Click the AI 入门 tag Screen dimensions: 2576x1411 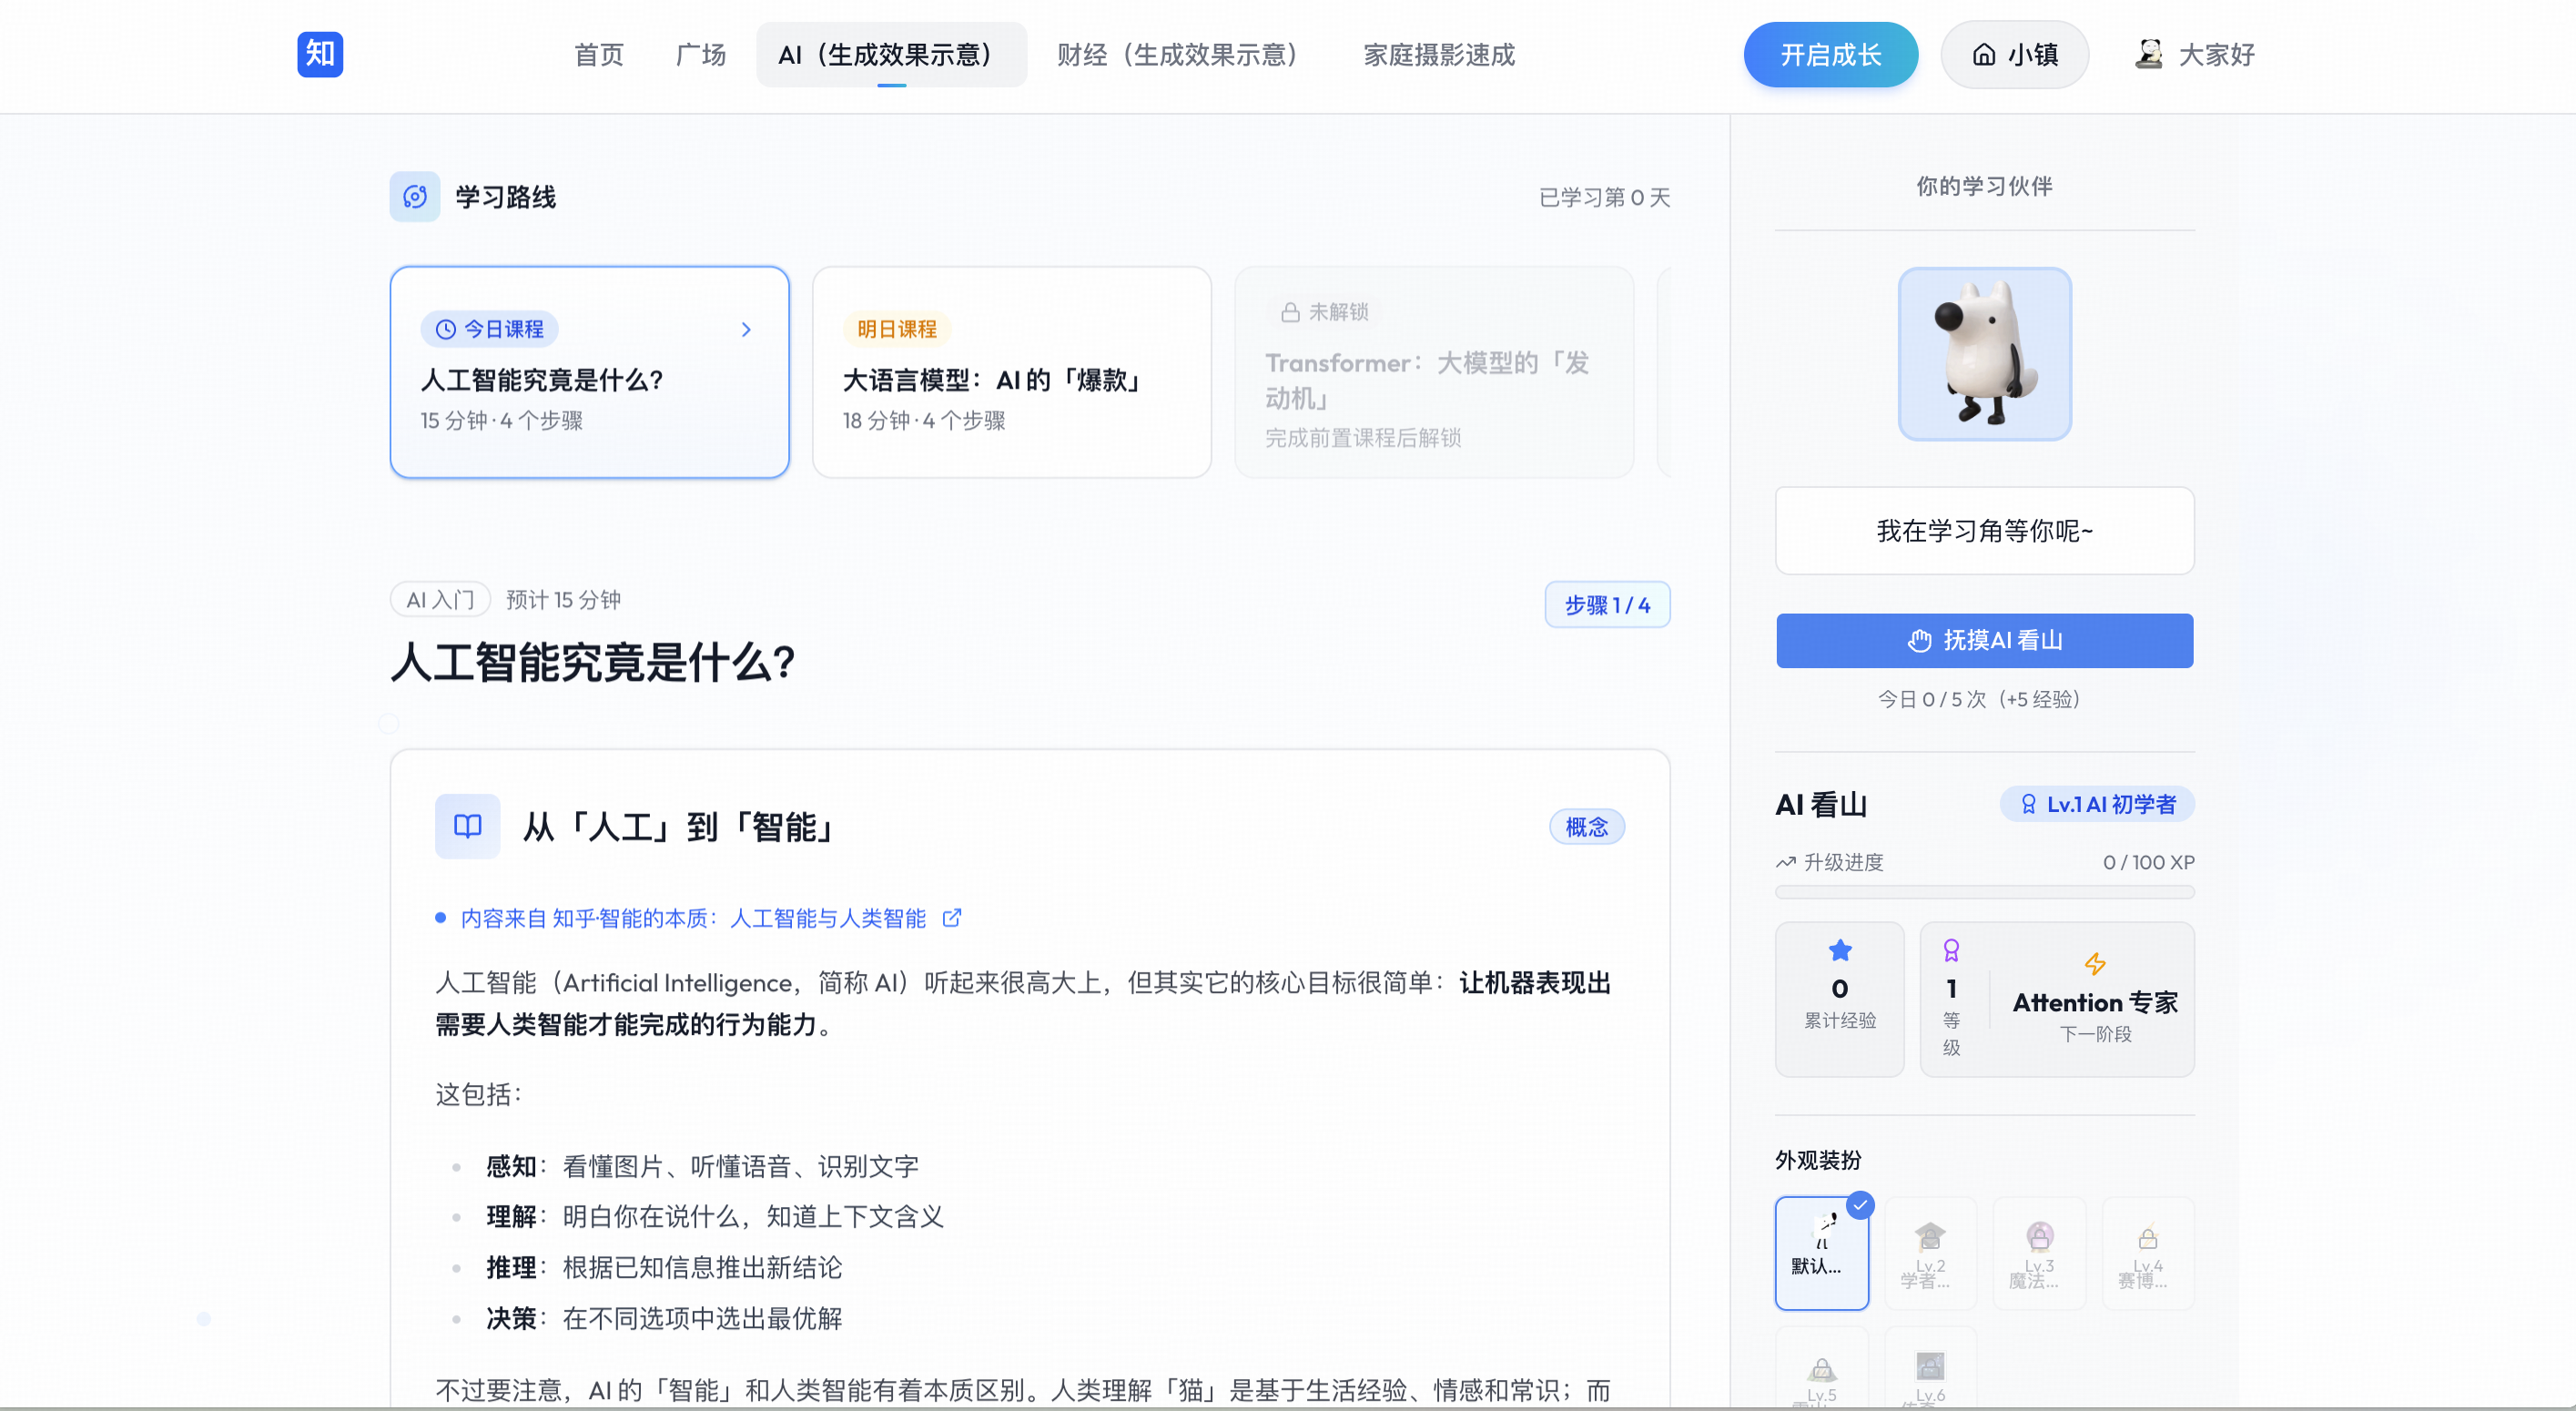coord(440,599)
